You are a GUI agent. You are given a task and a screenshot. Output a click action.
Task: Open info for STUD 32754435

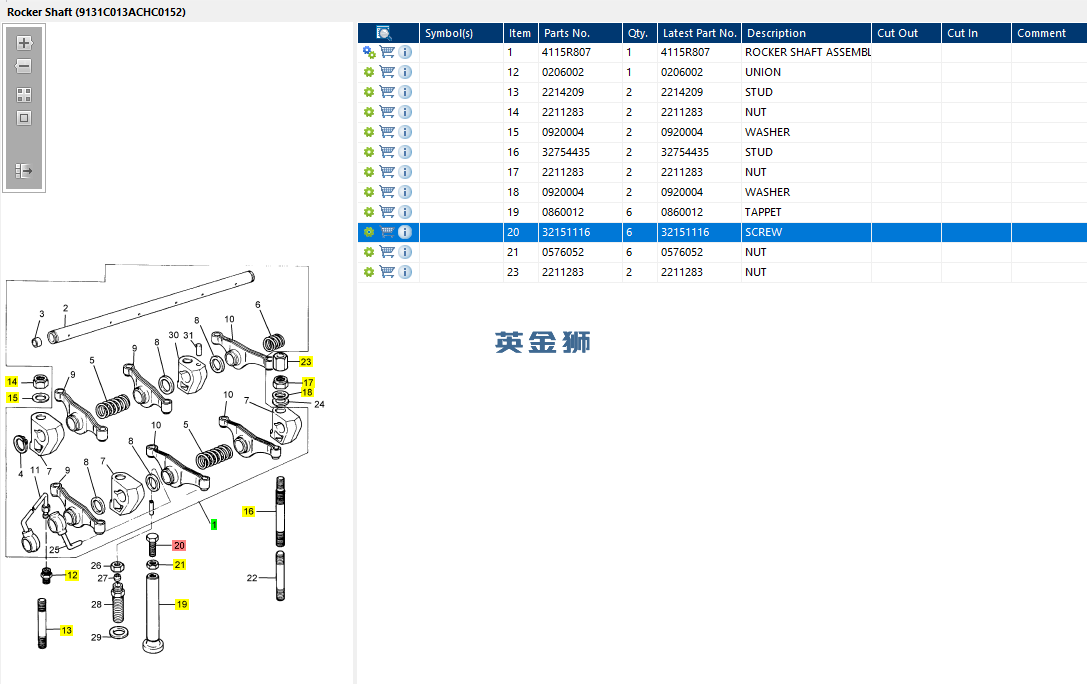(x=406, y=152)
